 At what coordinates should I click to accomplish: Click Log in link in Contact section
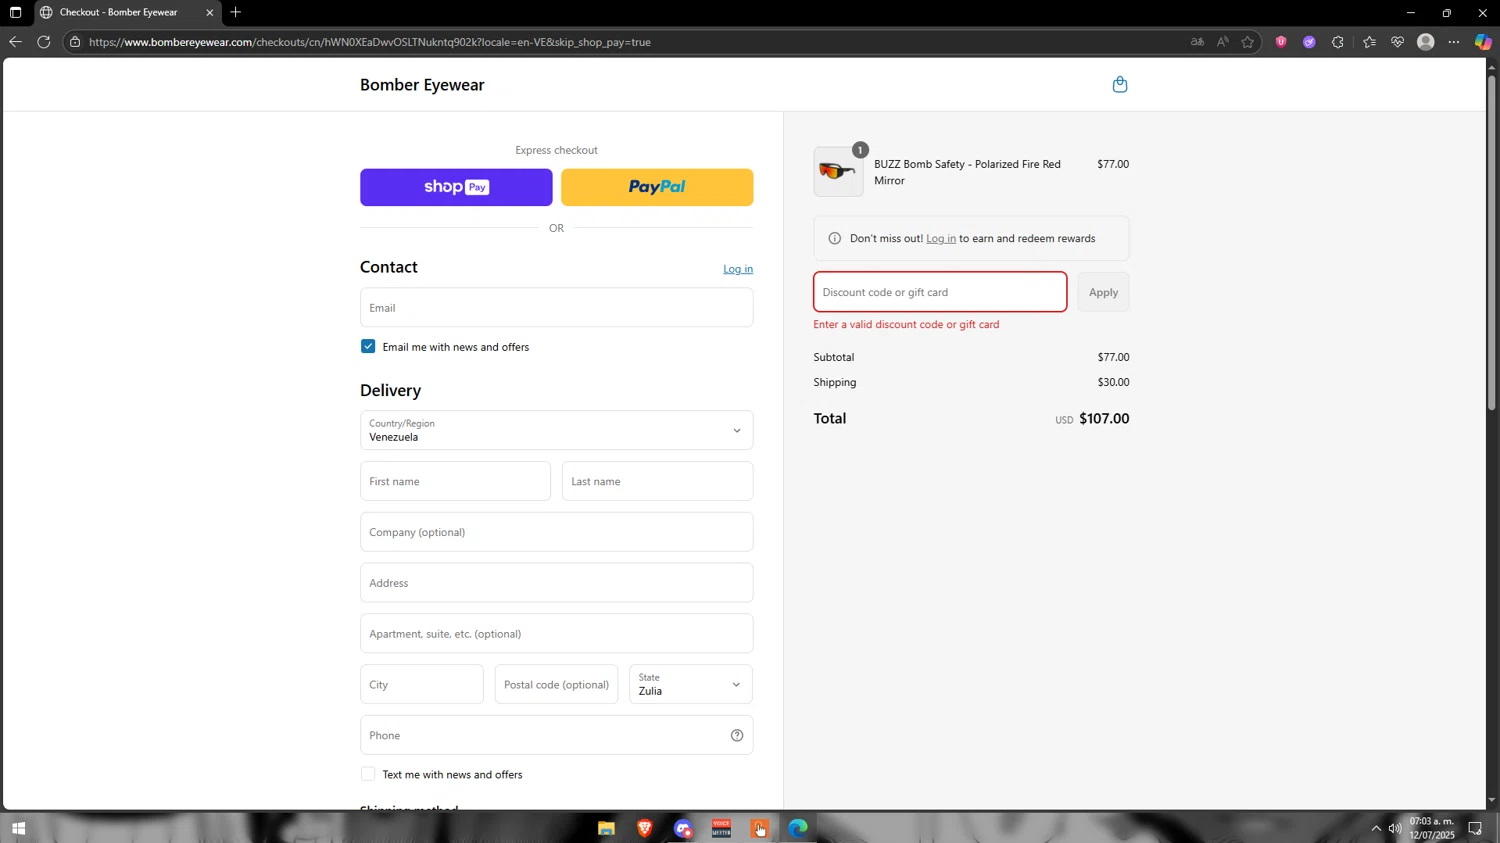pyautogui.click(x=738, y=270)
